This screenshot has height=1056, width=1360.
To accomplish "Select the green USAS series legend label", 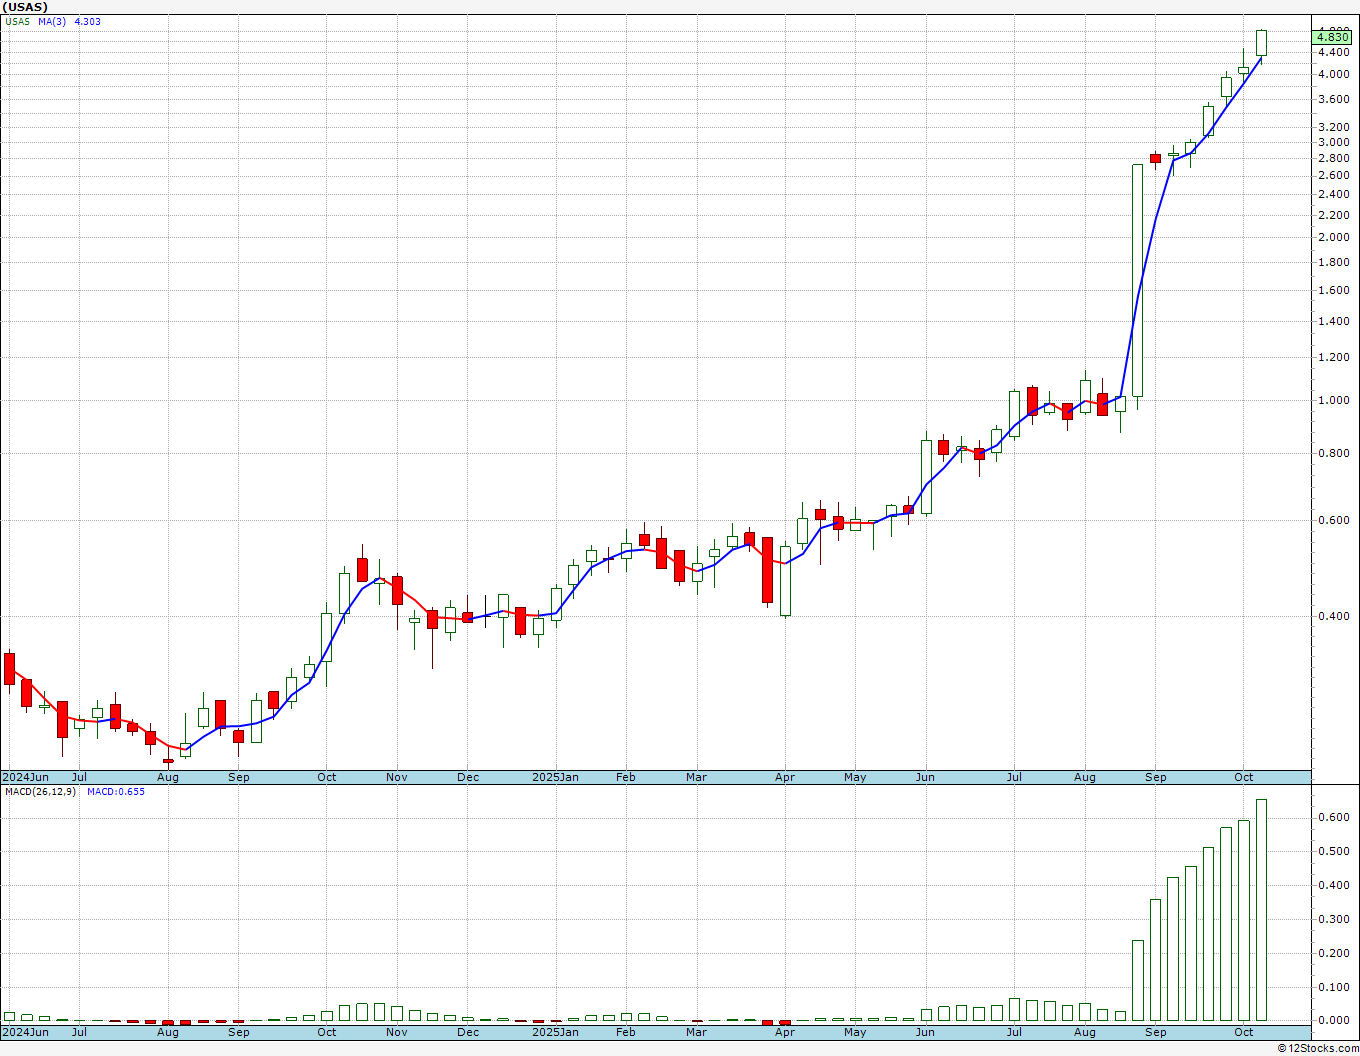I will click(x=17, y=21).
